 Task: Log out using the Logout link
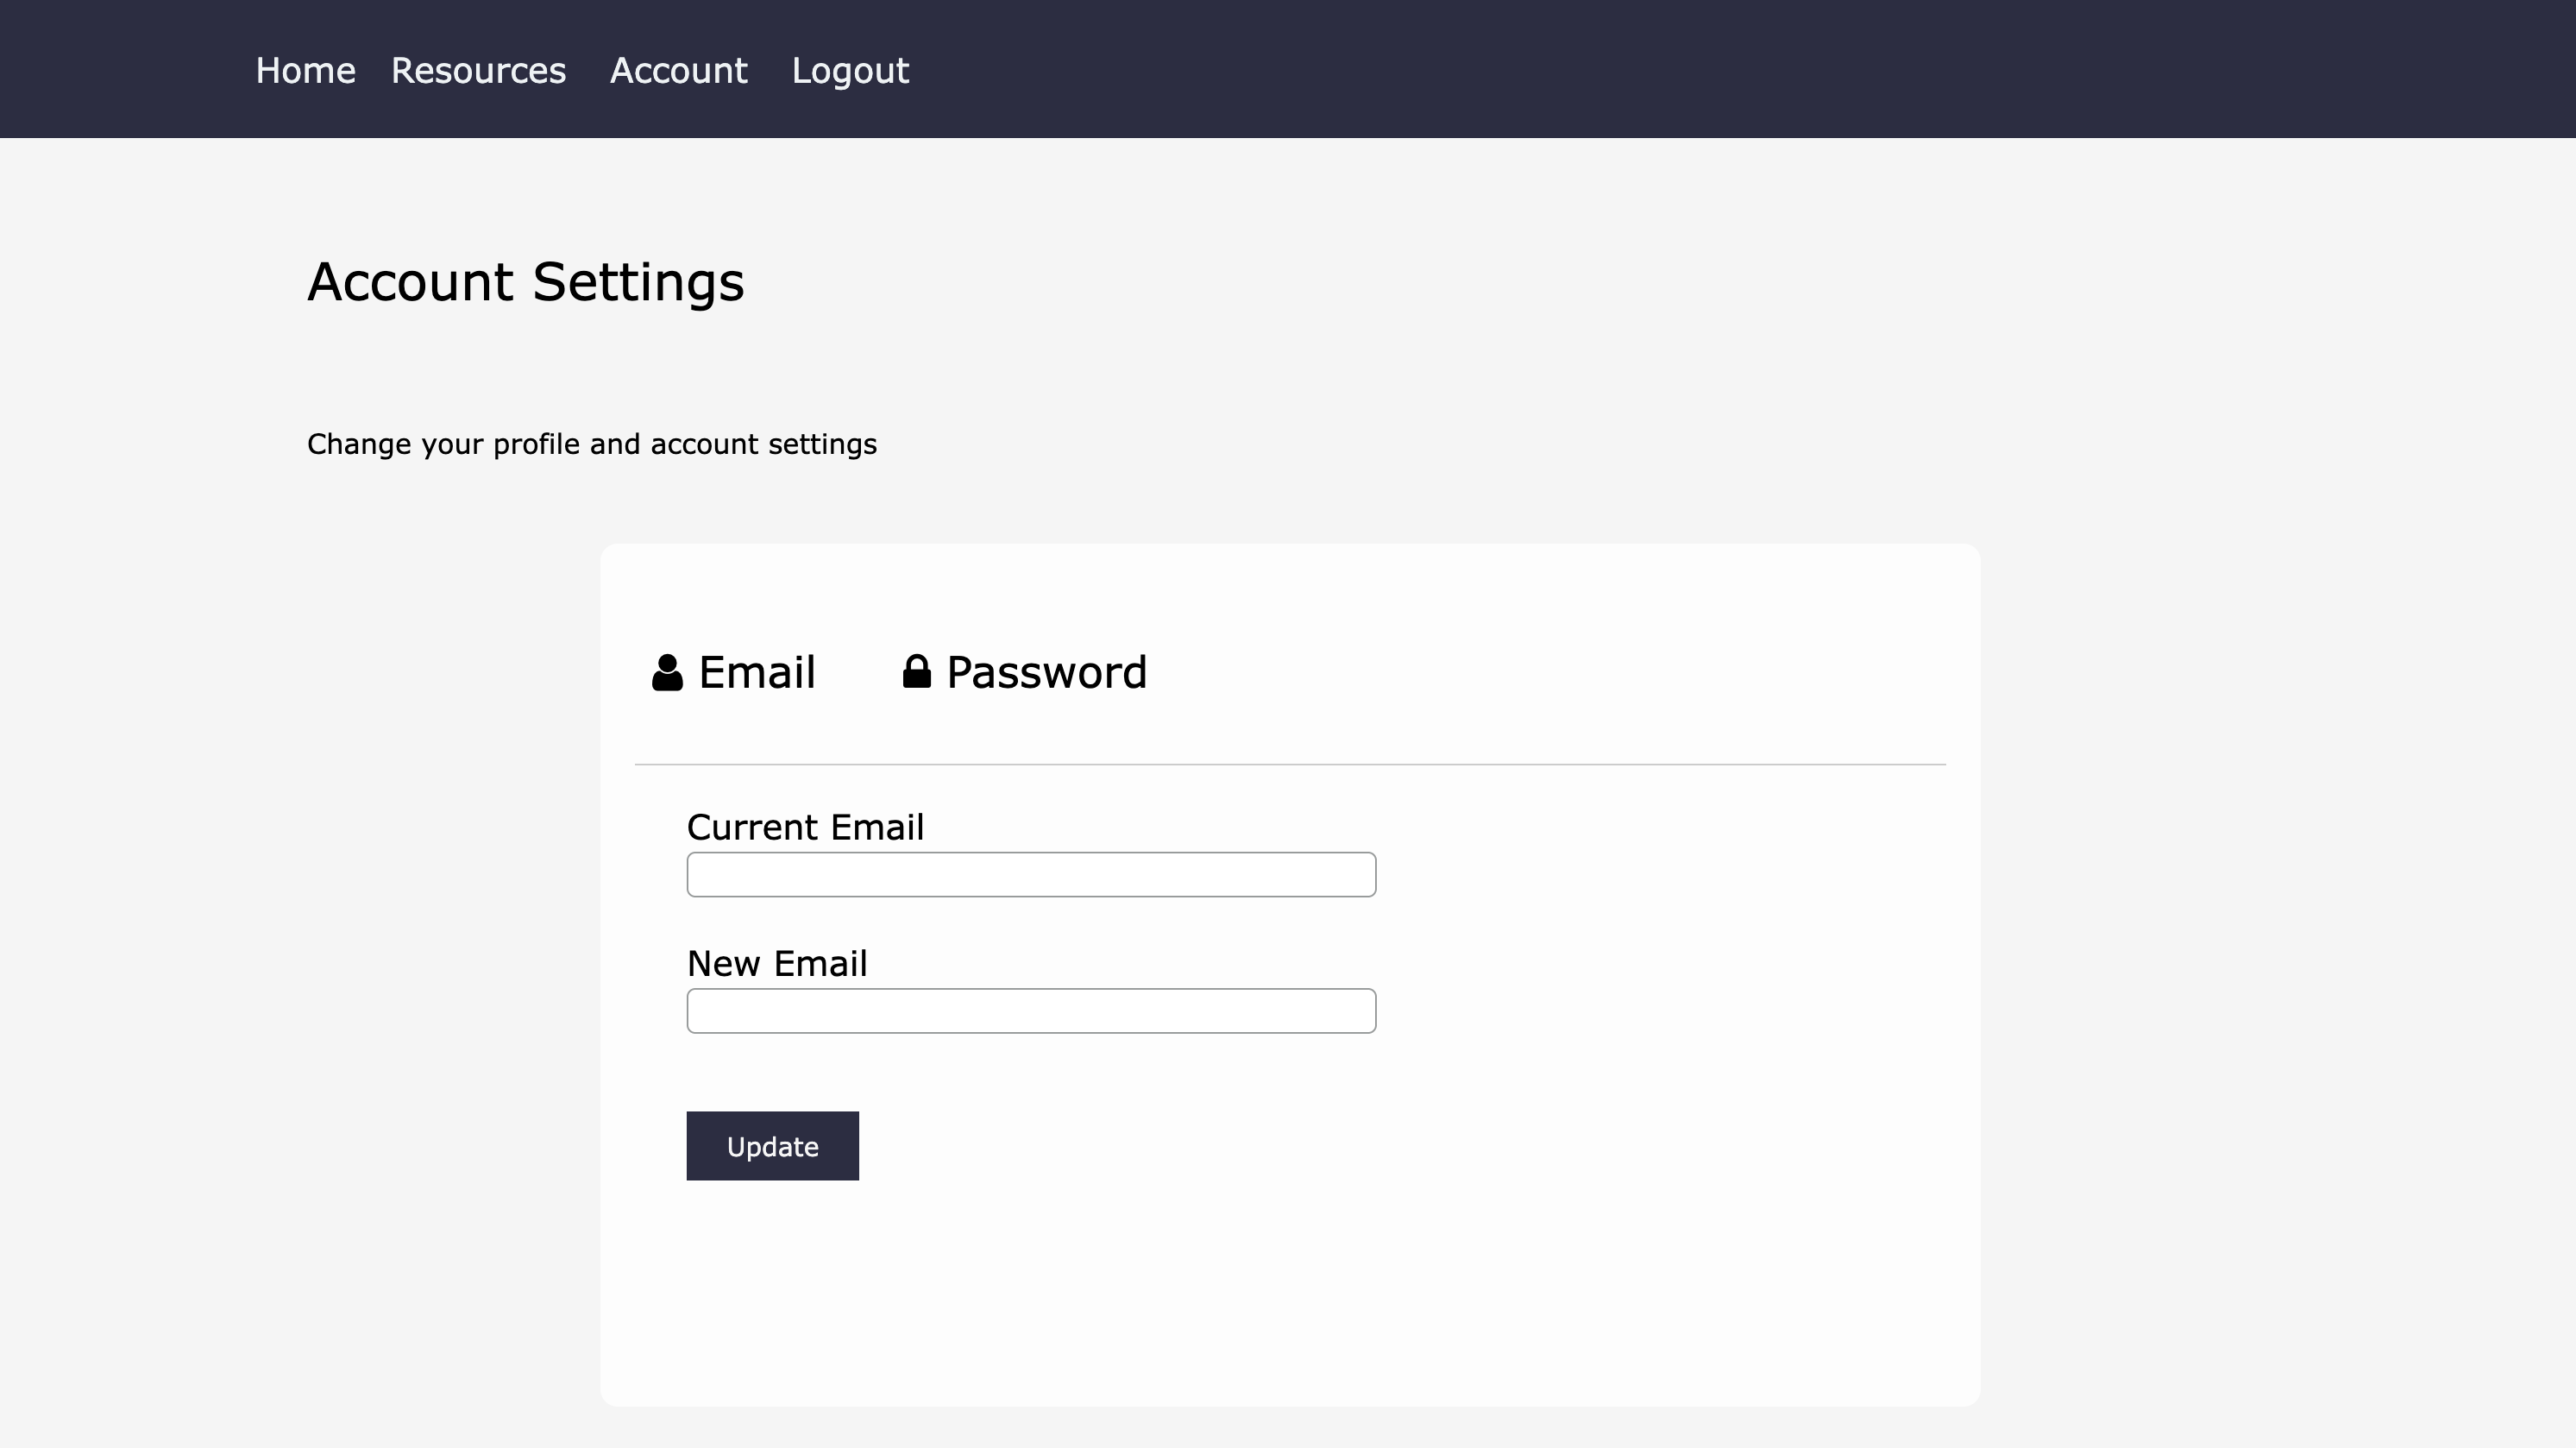coord(850,71)
